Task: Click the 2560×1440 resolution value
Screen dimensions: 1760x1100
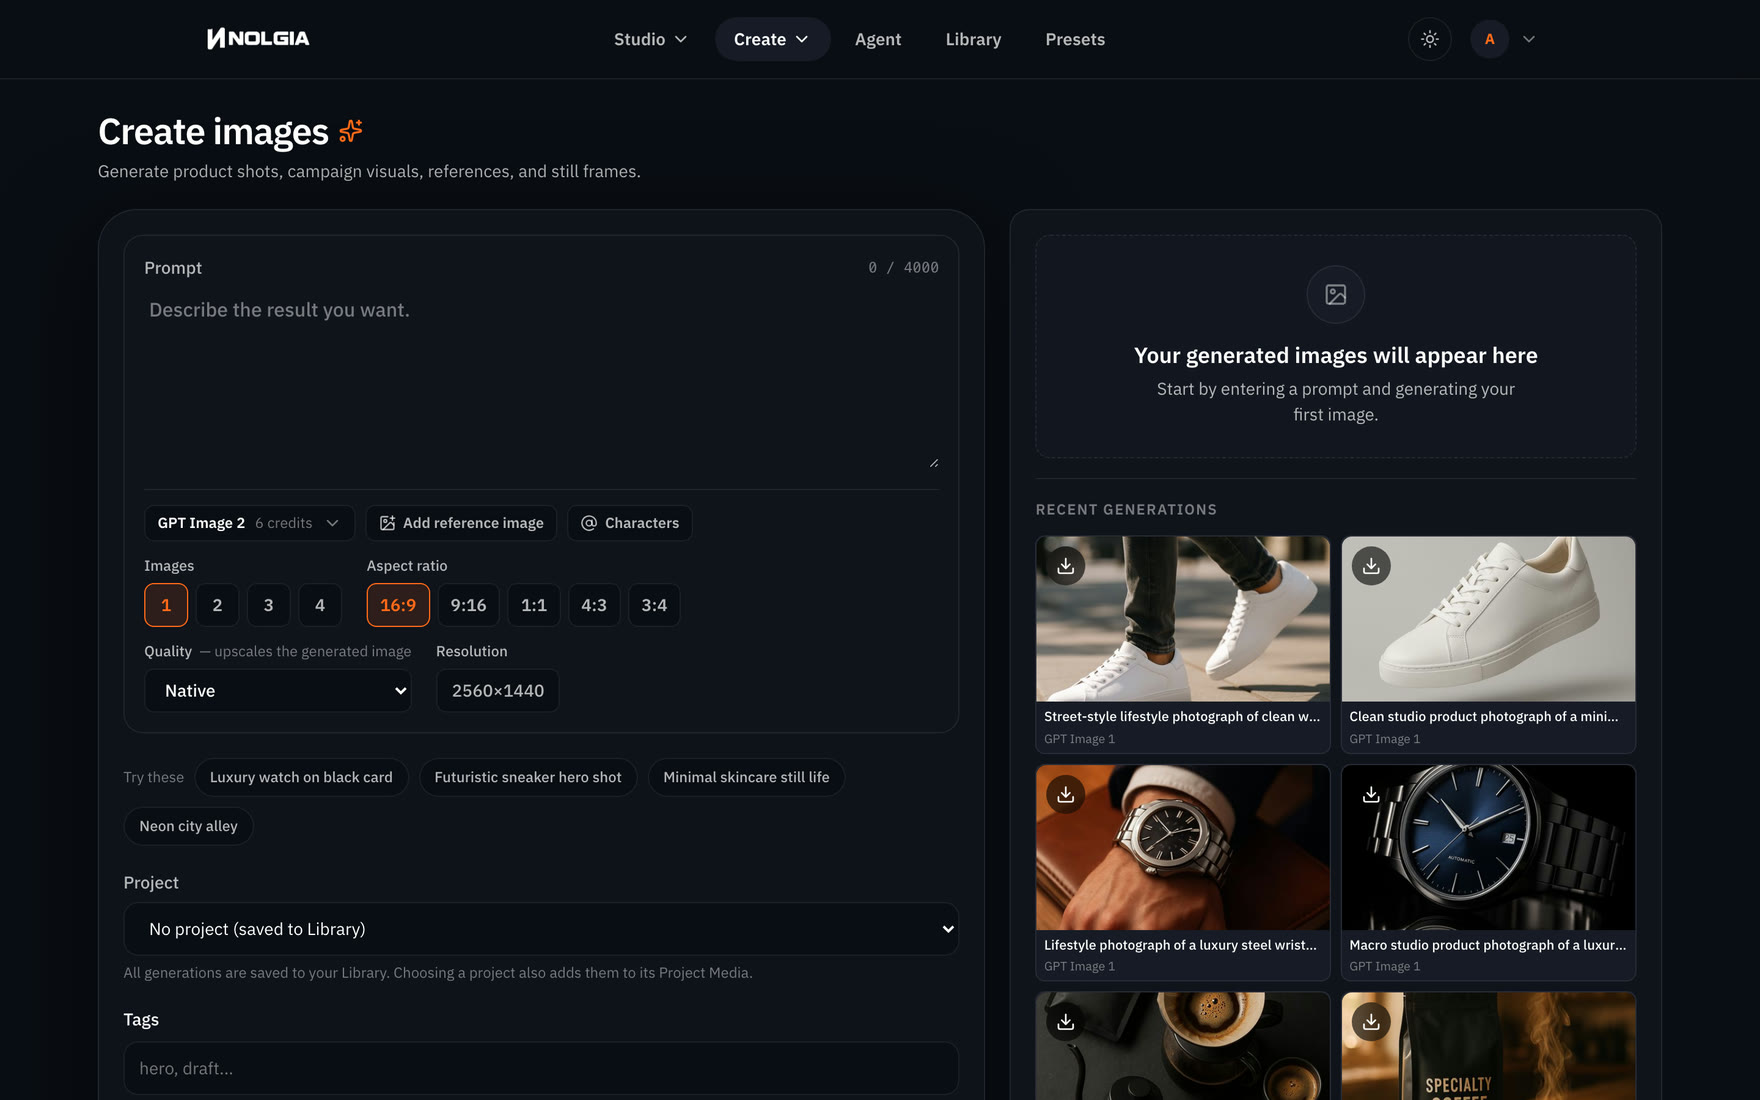Action: [x=498, y=691]
